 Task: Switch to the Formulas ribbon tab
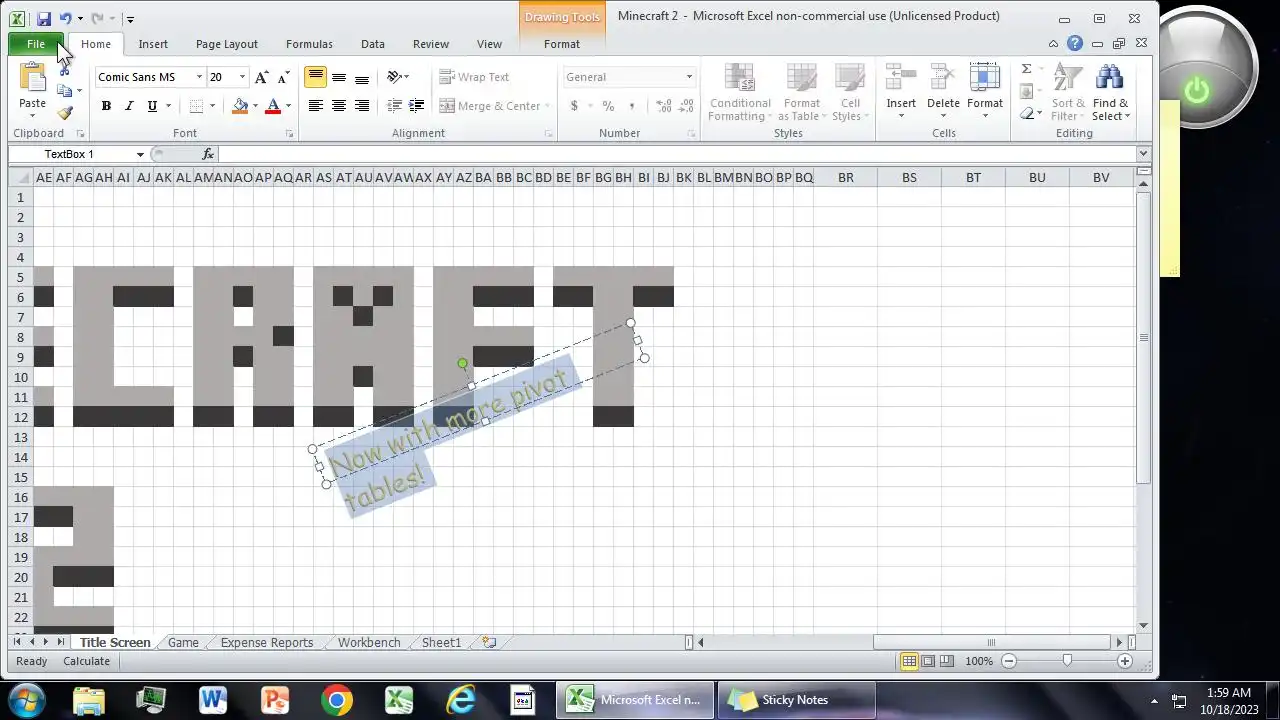coord(309,44)
